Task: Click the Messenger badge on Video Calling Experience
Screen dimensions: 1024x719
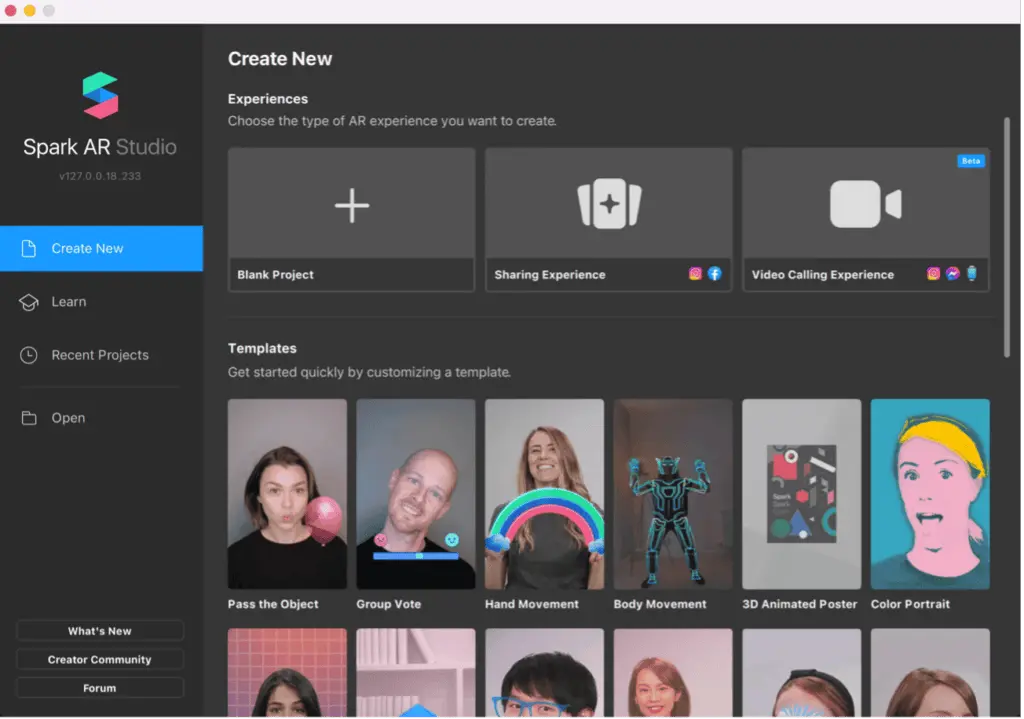Action: [952, 273]
